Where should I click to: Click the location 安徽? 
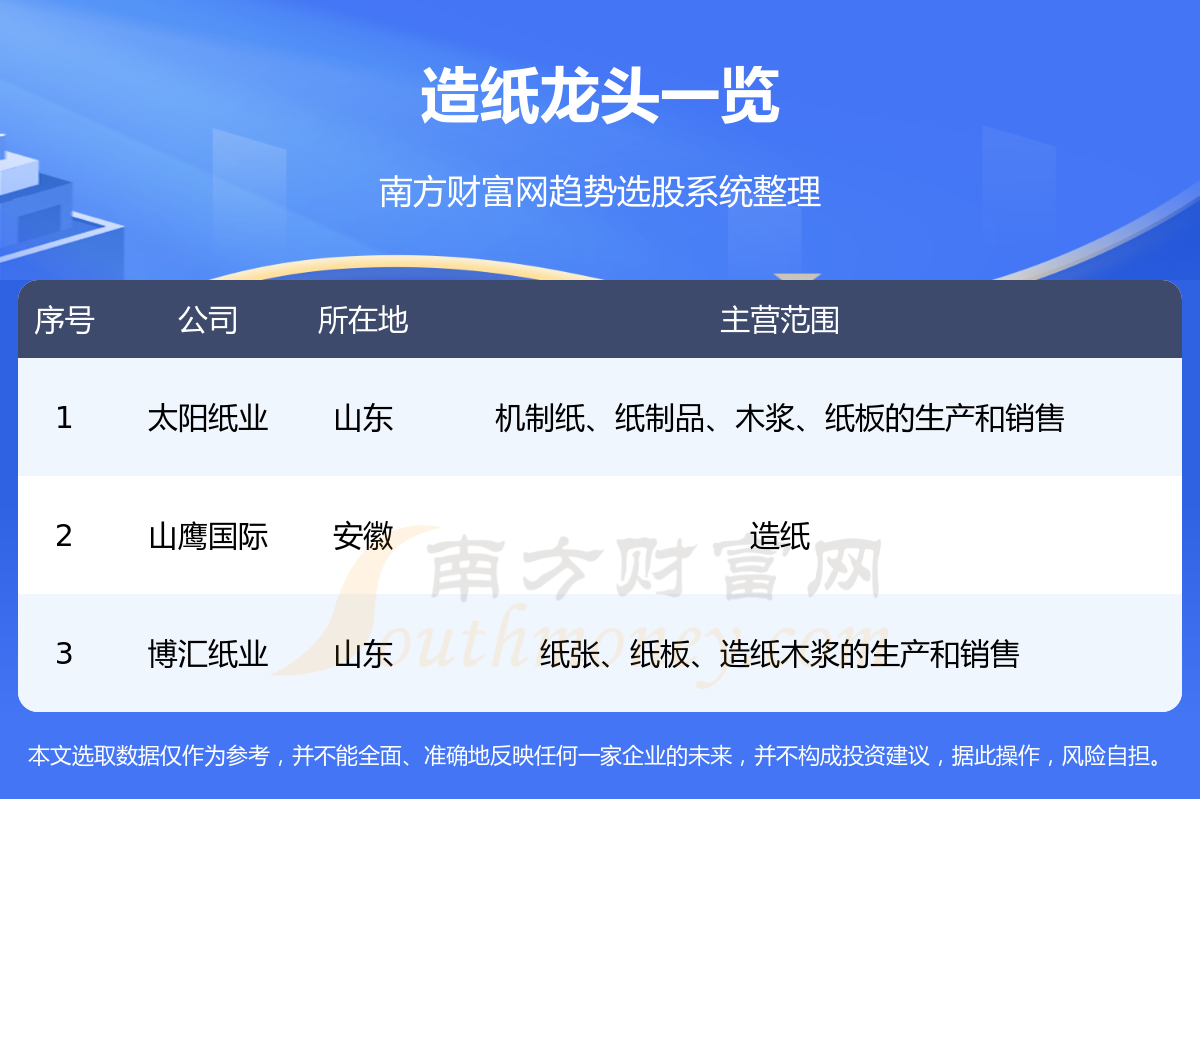(x=363, y=535)
